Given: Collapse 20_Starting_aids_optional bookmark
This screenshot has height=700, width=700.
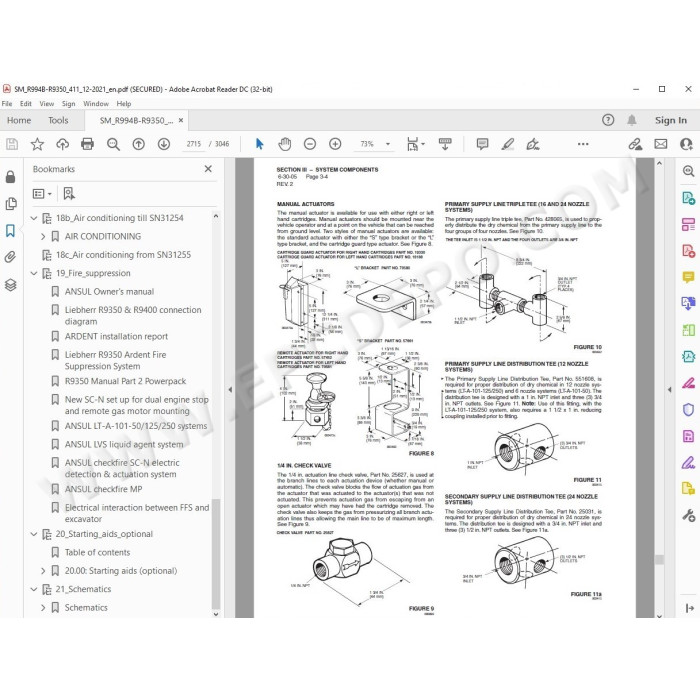Looking at the screenshot, I should (x=34, y=534).
